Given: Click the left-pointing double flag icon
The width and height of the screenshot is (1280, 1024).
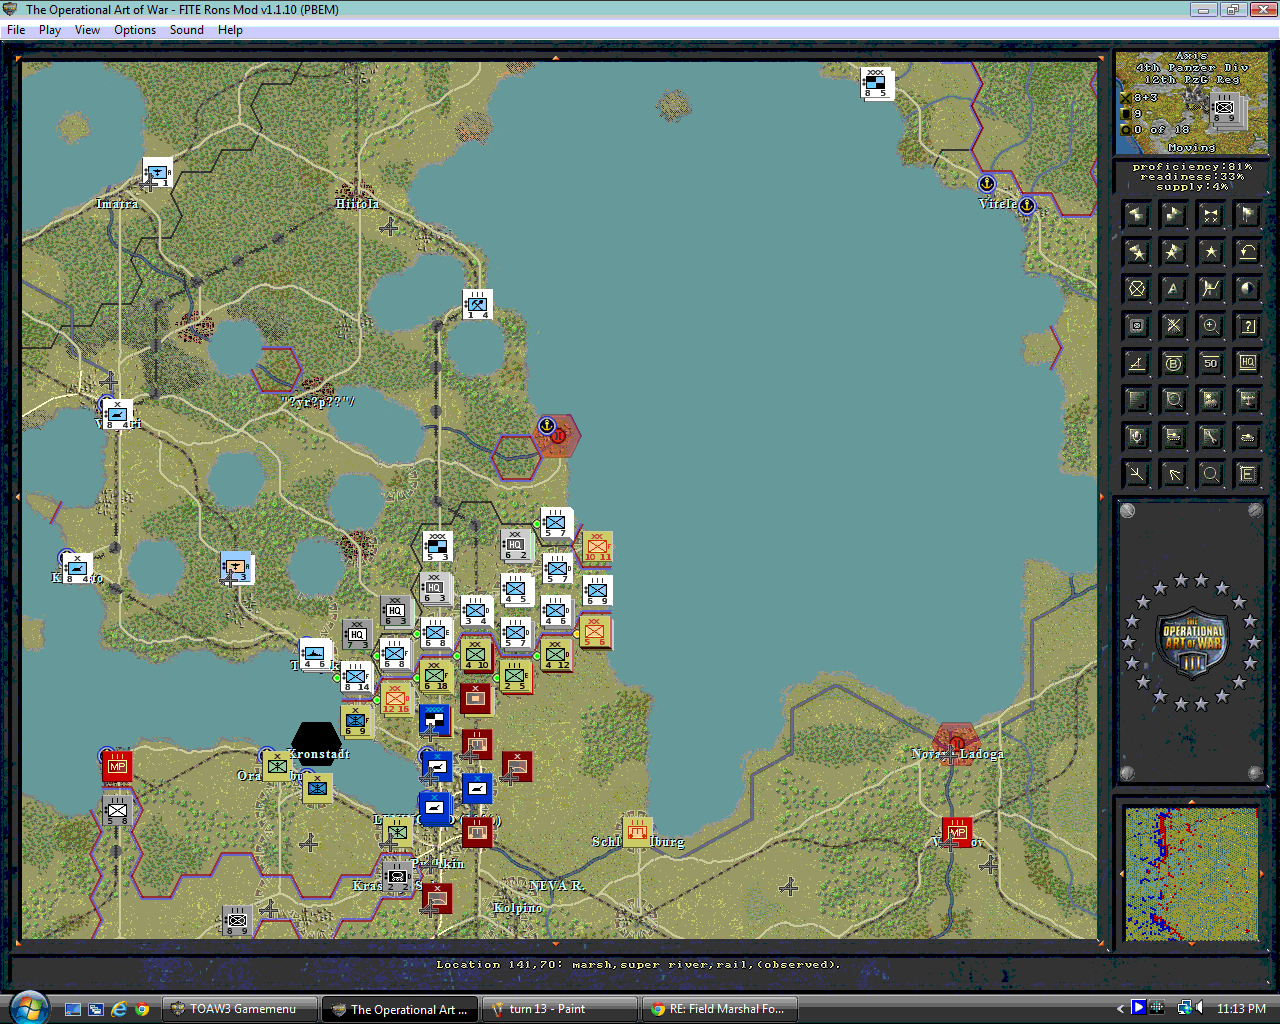Looking at the screenshot, I should 1137,215.
